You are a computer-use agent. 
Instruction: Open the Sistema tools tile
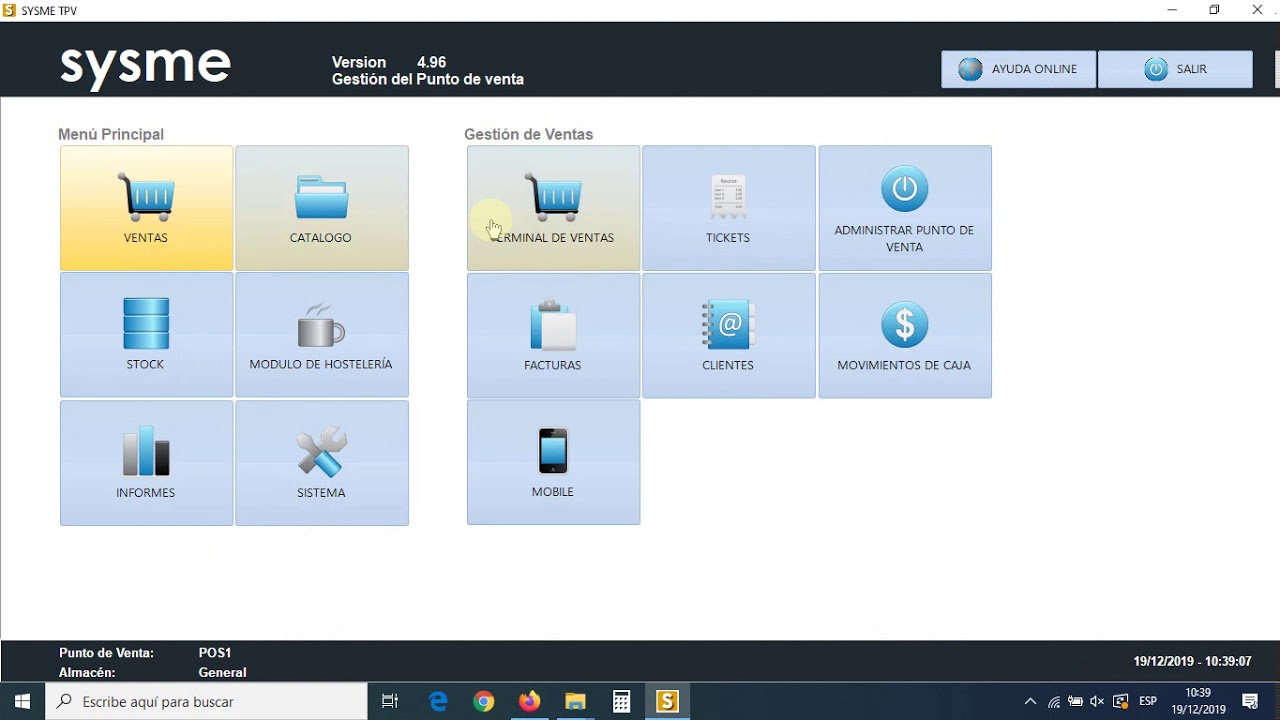[322, 463]
